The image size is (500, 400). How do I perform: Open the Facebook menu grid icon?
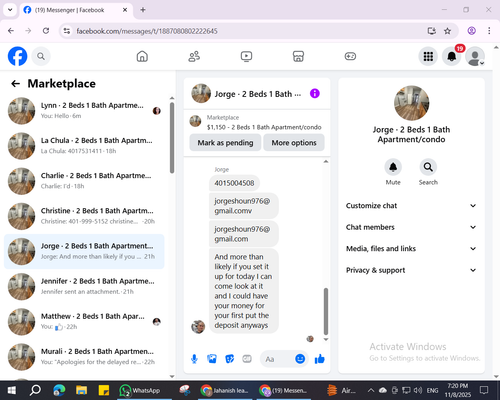(x=428, y=56)
